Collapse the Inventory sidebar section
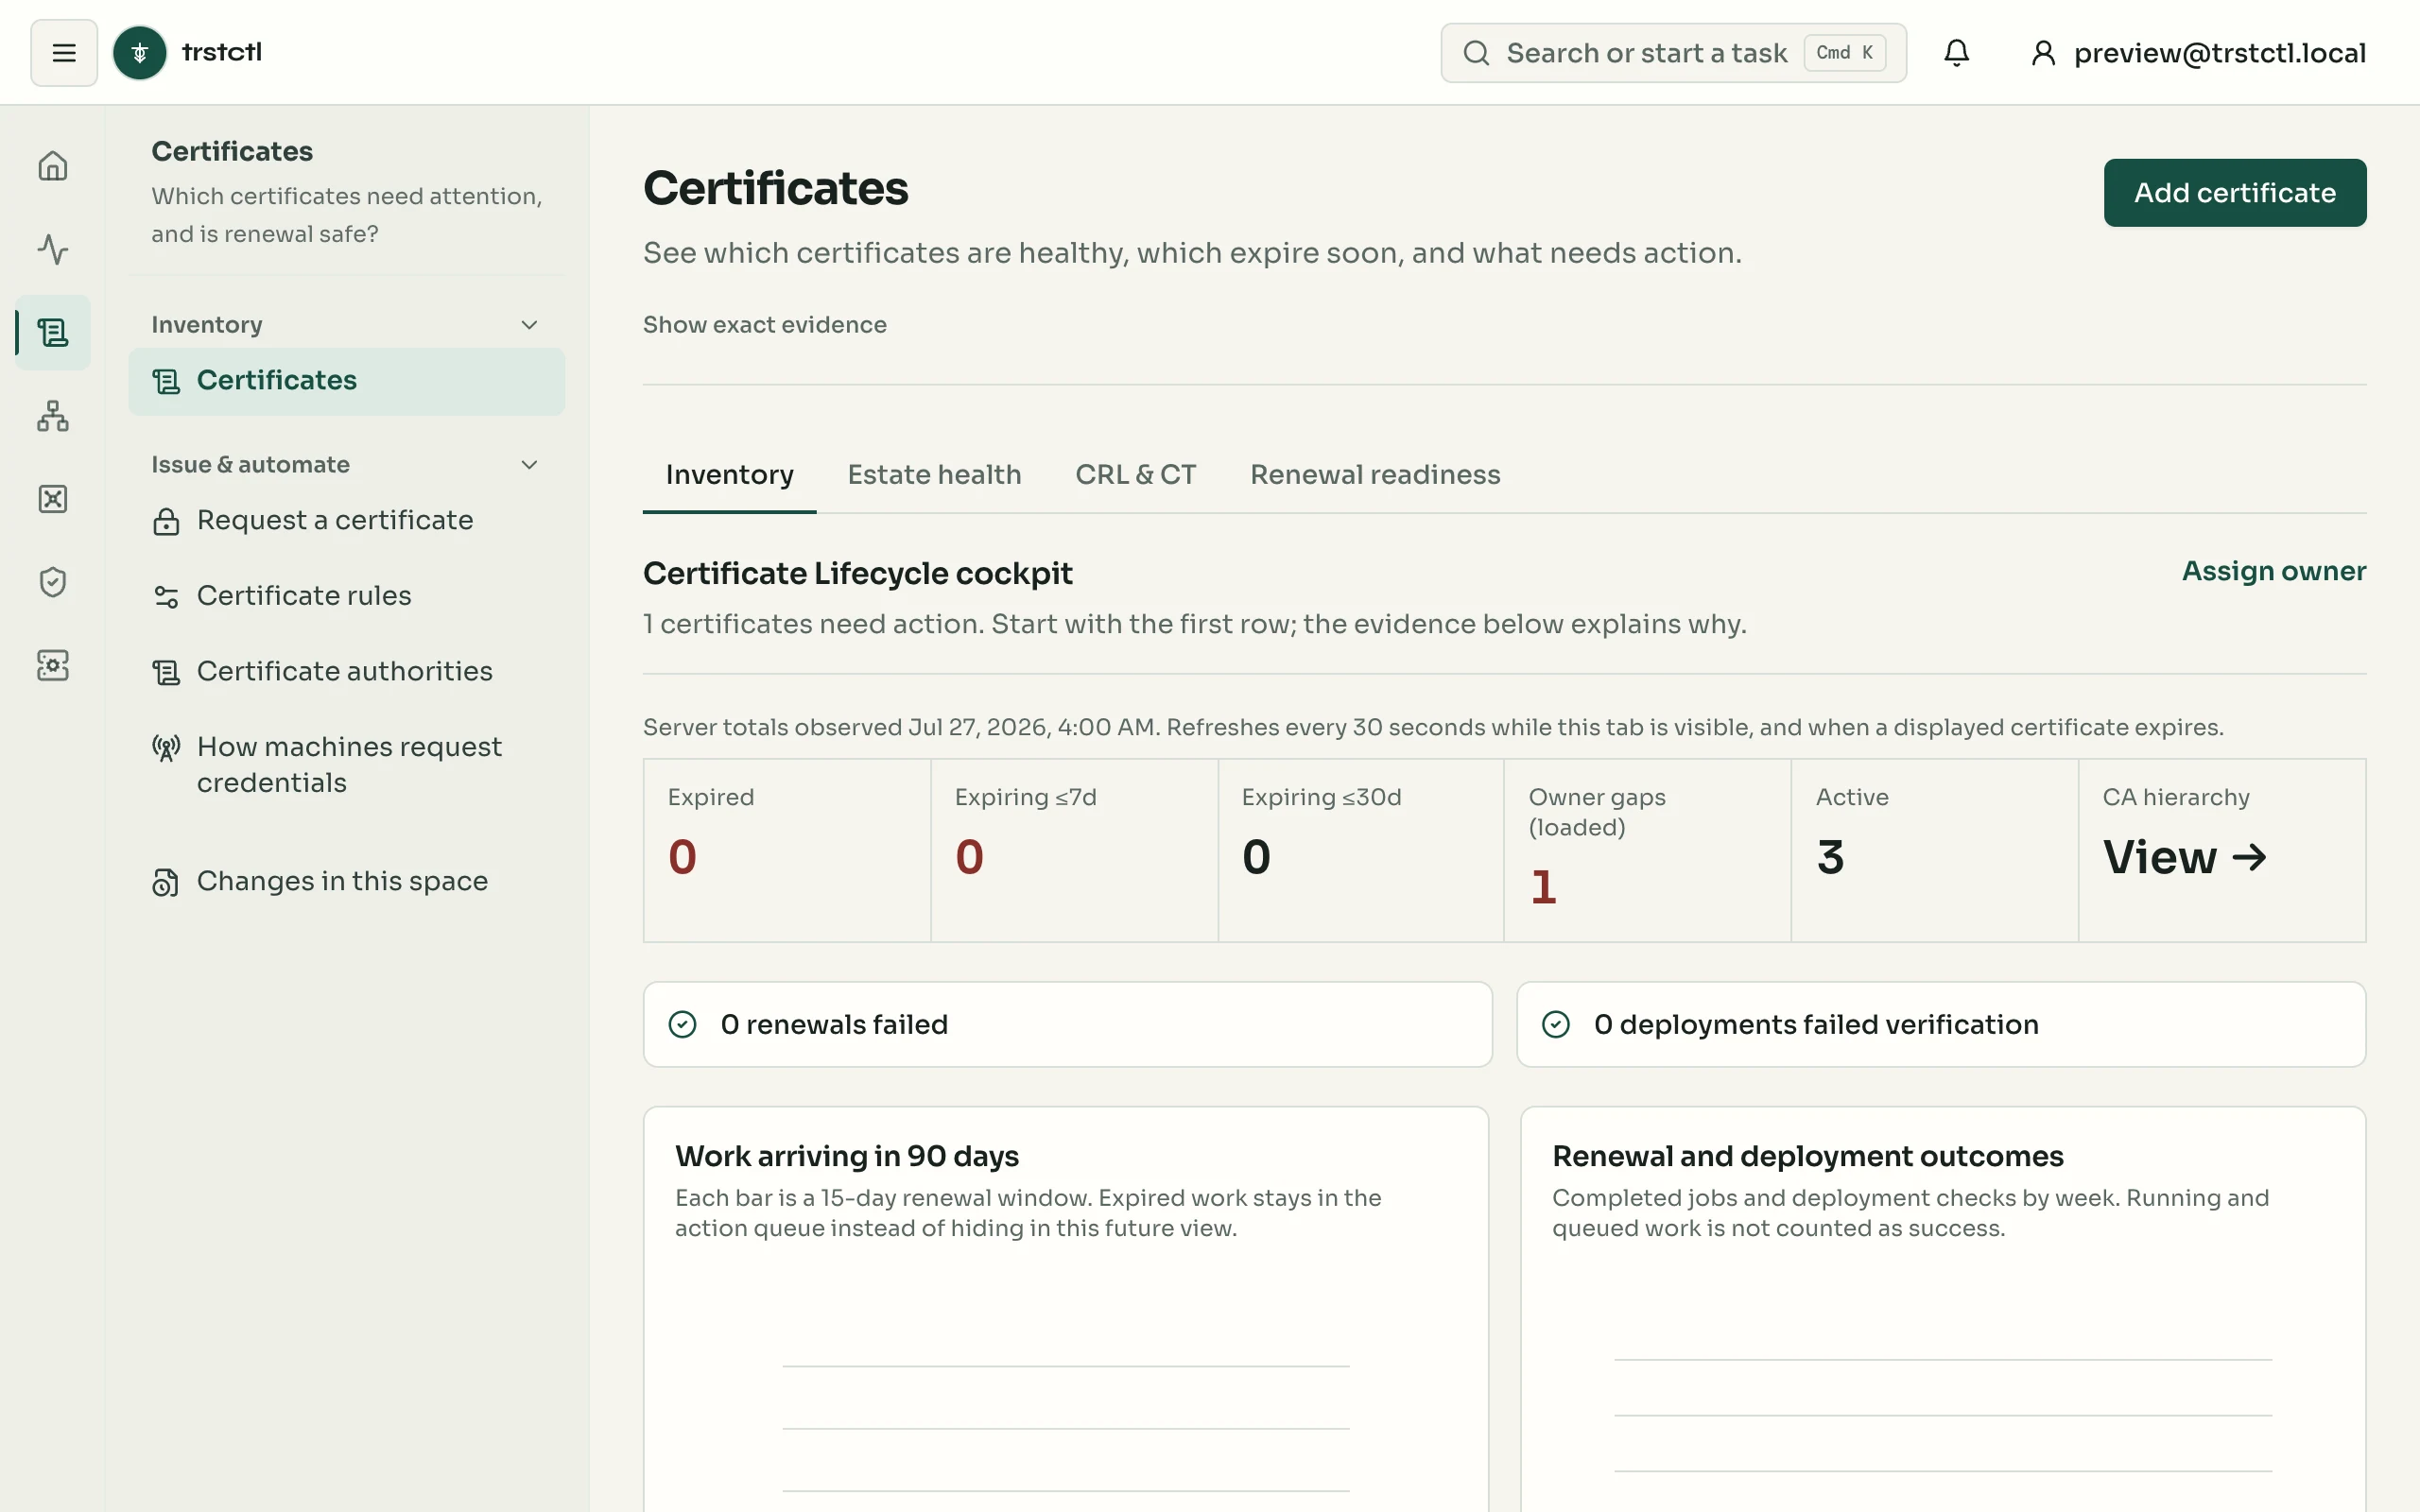The width and height of the screenshot is (2420, 1512). (529, 325)
